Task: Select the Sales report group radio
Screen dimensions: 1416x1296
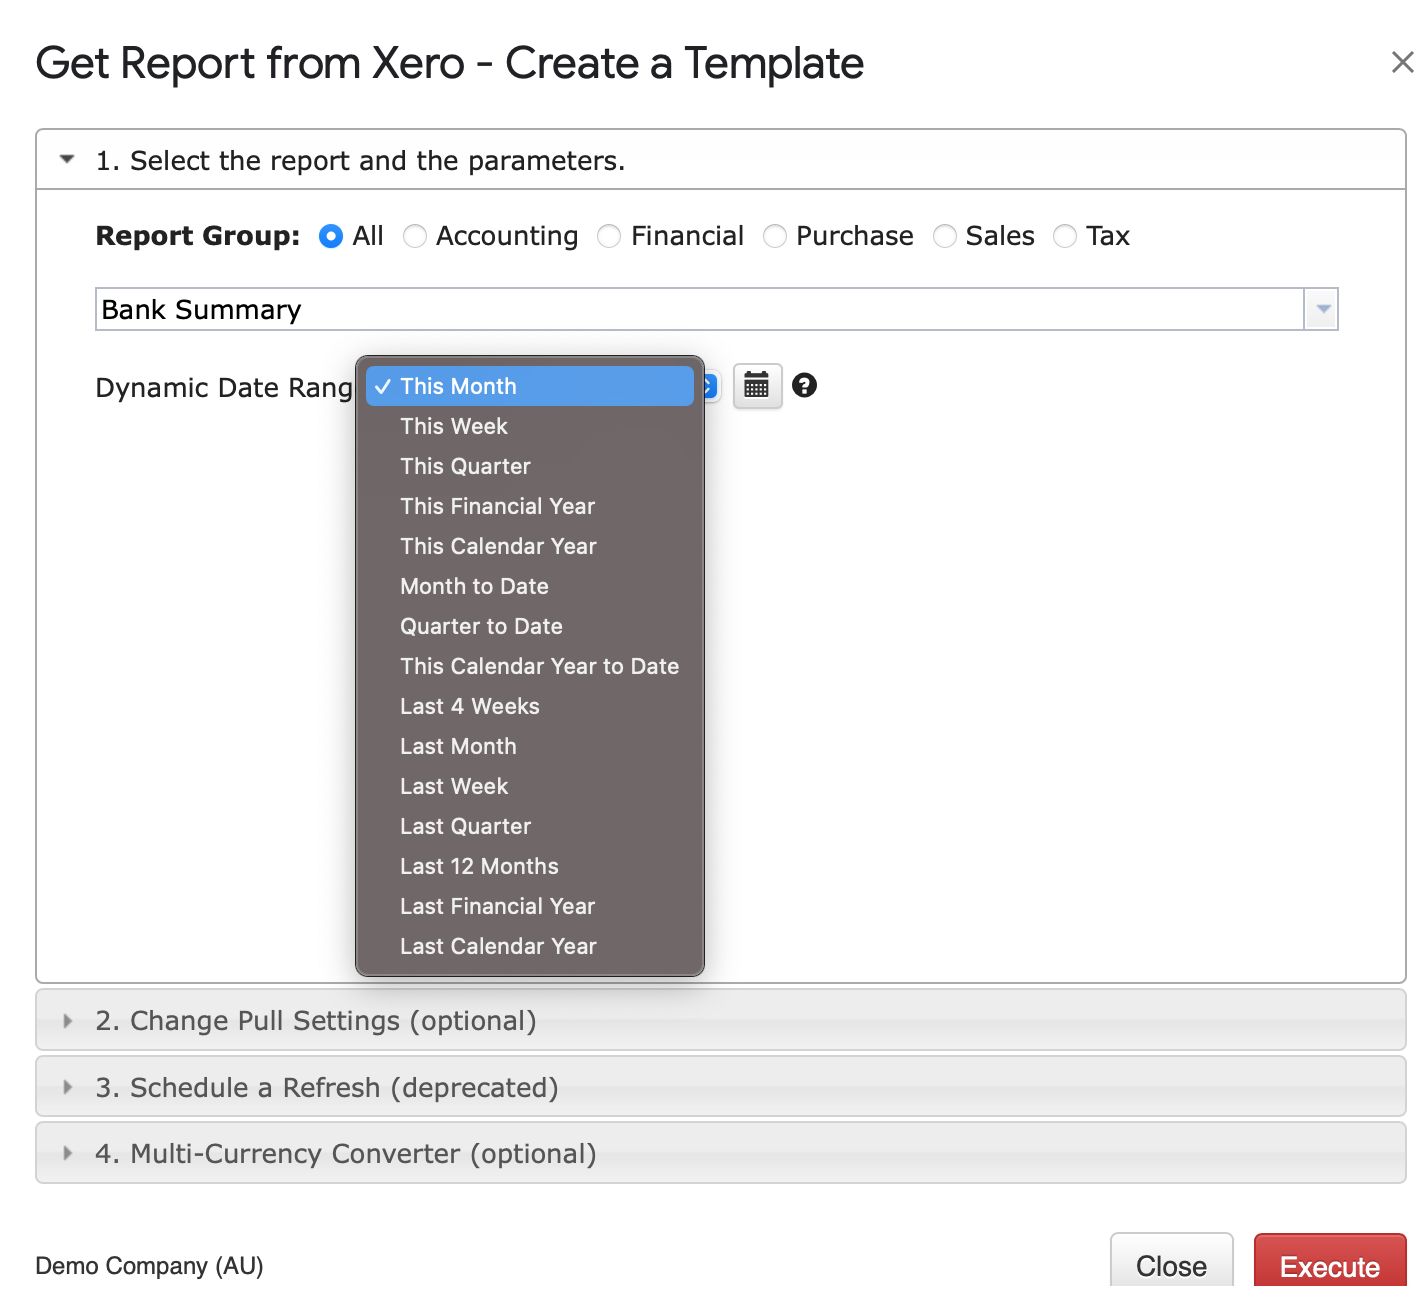Action: (944, 237)
